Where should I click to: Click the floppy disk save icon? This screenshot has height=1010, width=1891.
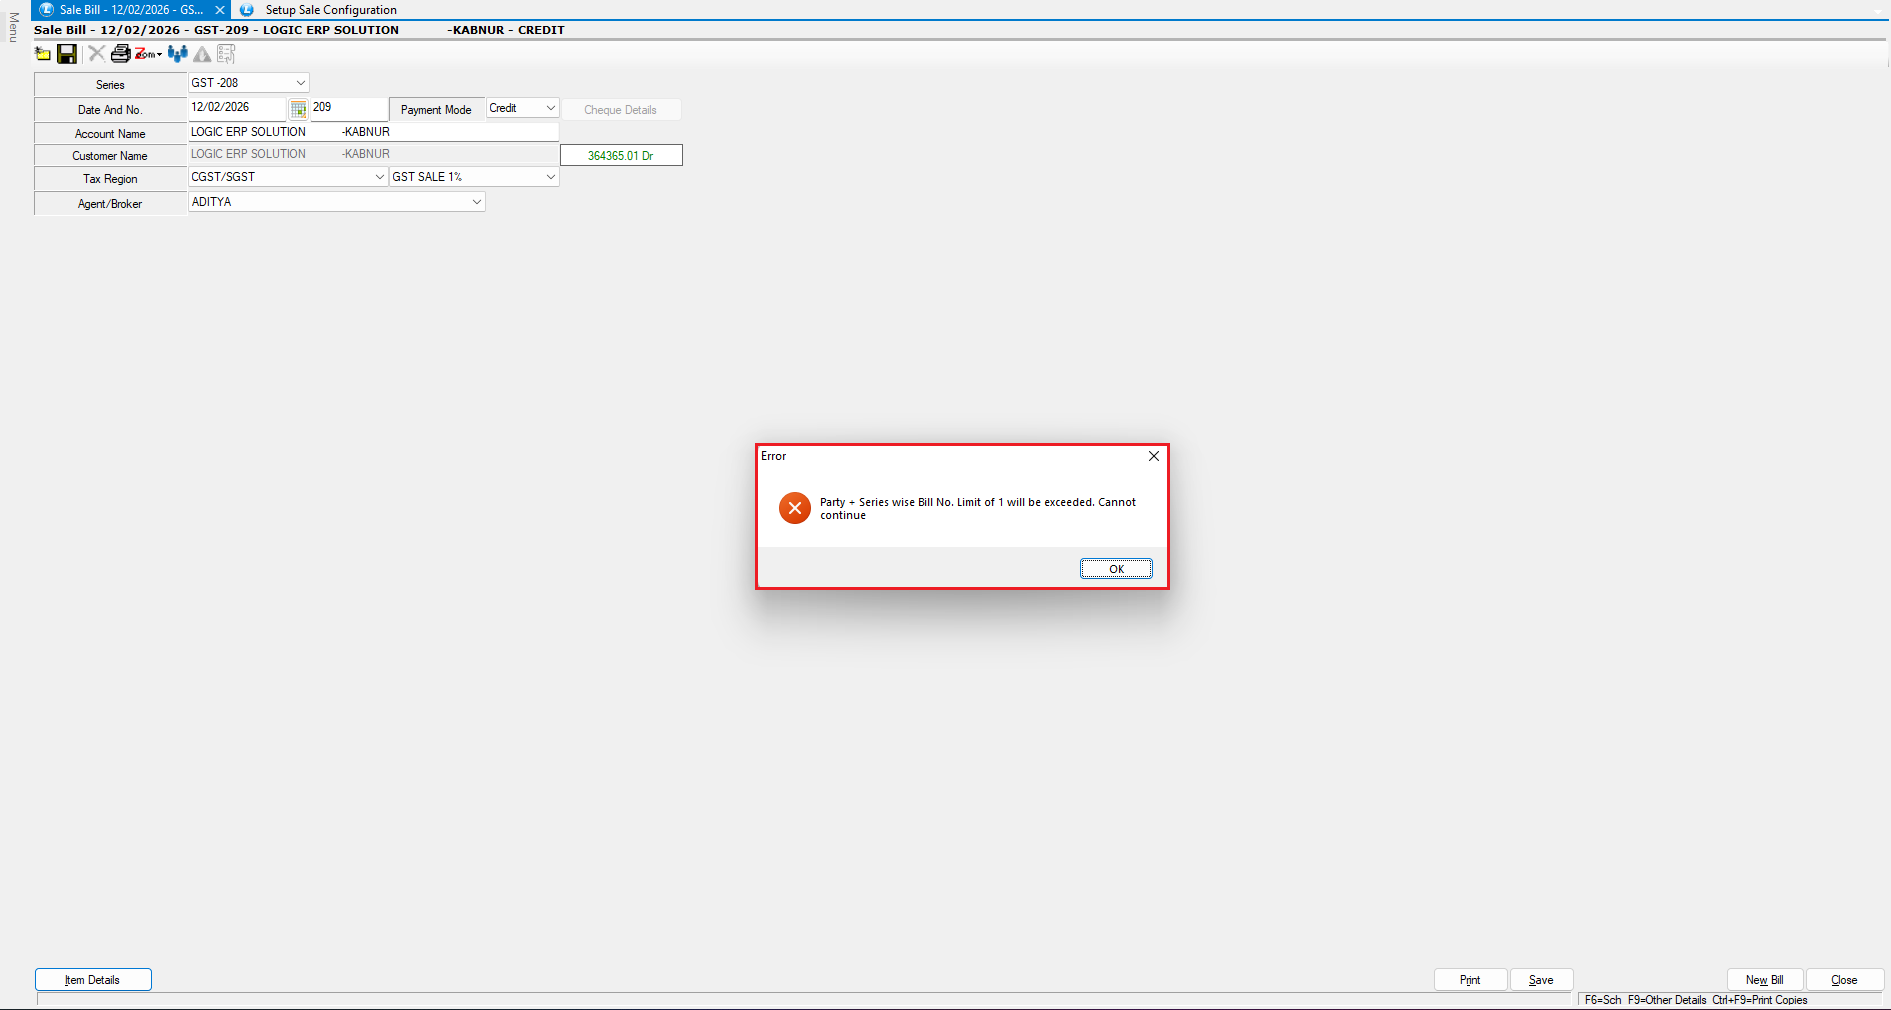67,54
